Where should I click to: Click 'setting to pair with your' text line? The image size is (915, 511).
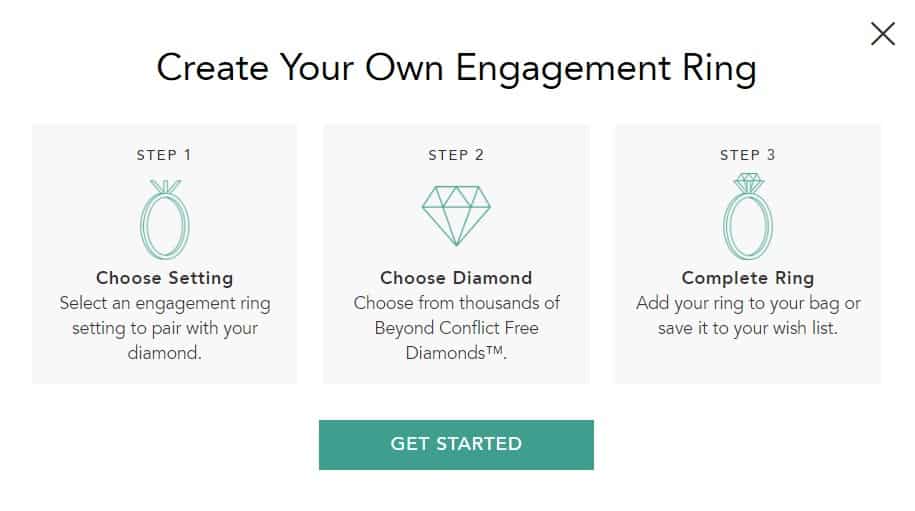[x=165, y=328]
